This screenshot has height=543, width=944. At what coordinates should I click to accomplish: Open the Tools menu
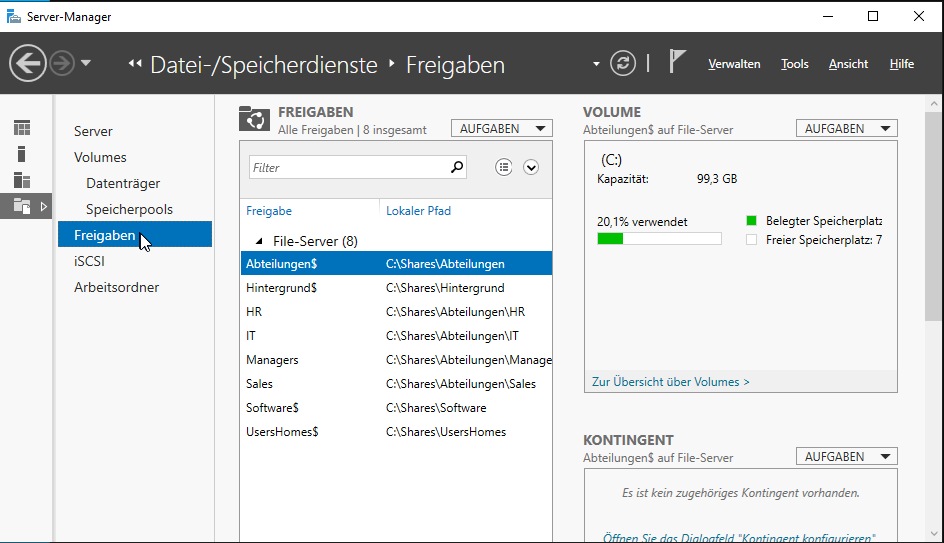tap(795, 64)
